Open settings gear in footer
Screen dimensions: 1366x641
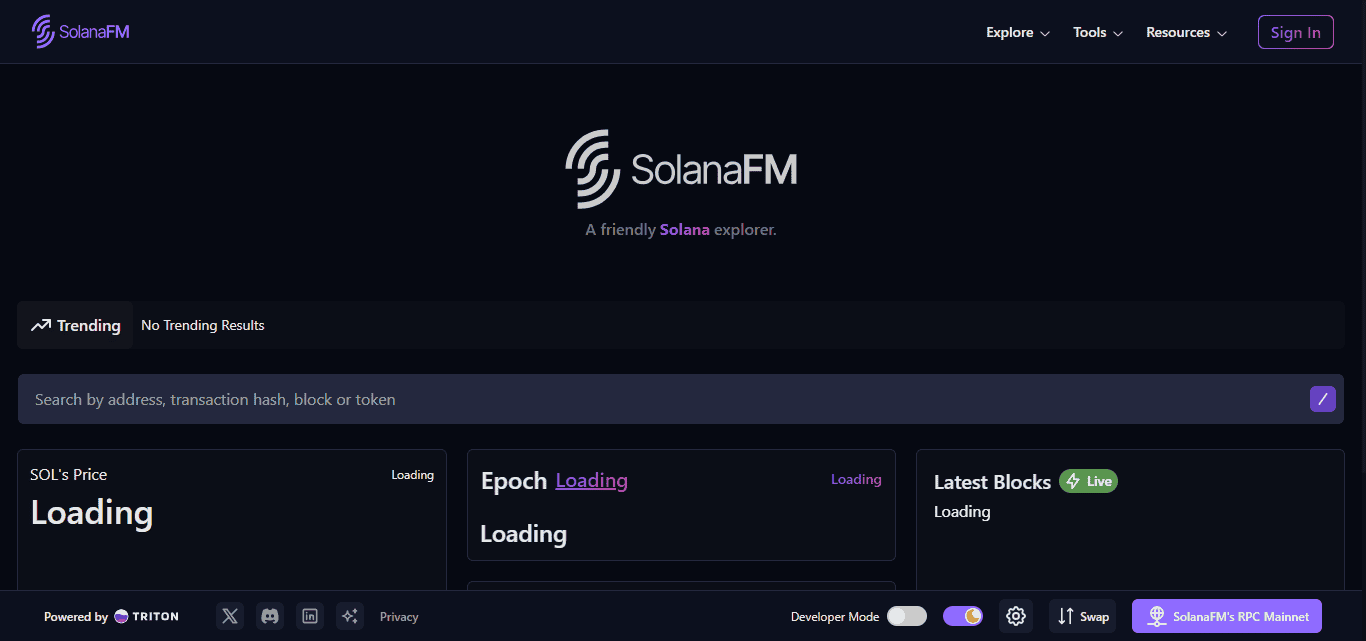(x=1016, y=616)
